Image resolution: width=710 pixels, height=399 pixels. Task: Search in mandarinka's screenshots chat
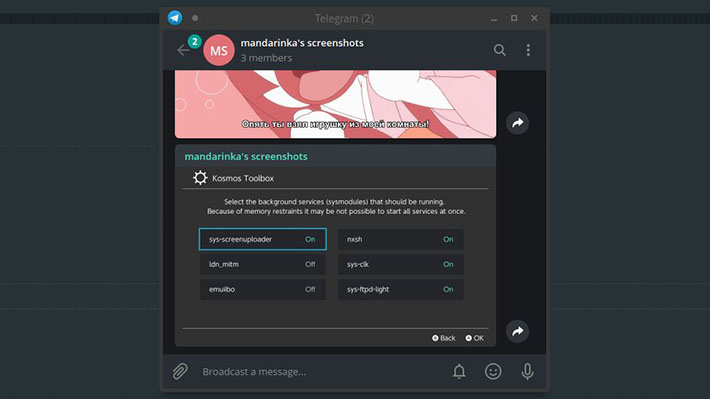pyautogui.click(x=499, y=50)
